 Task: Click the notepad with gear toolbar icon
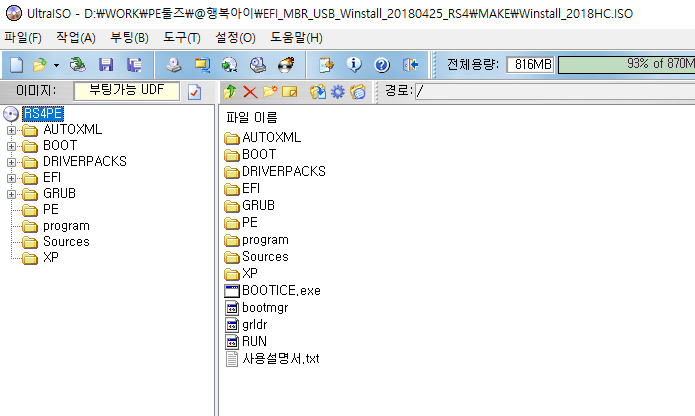pyautogui.click(x=326, y=65)
